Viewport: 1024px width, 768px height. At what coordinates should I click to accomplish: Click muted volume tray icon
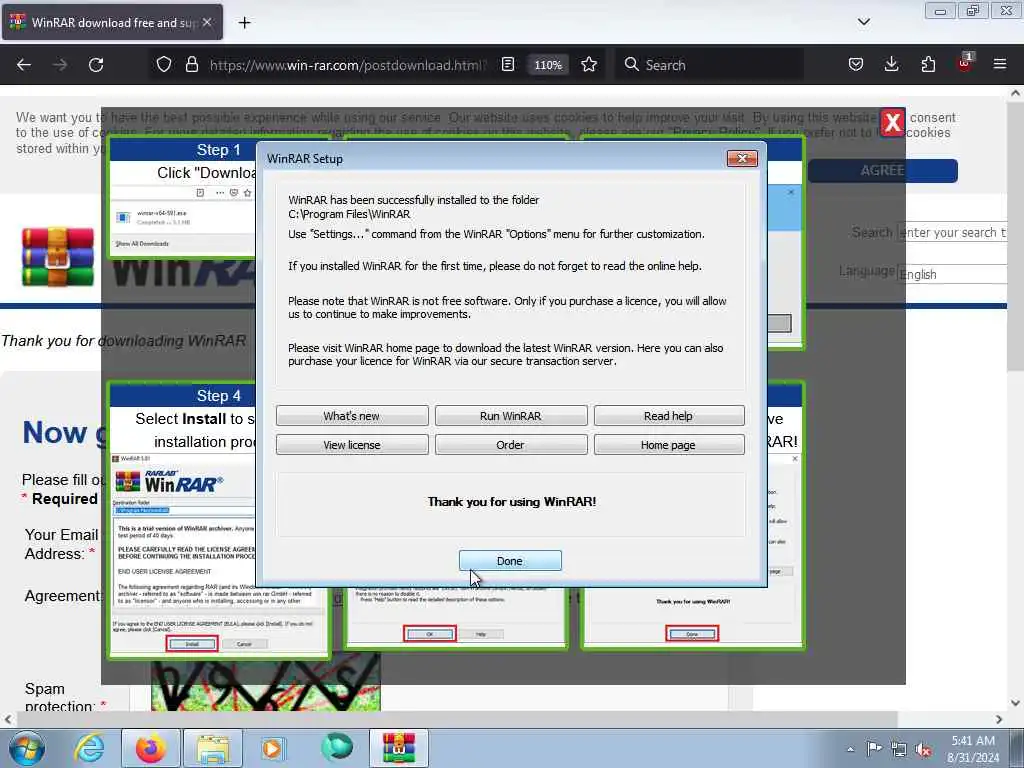click(923, 750)
